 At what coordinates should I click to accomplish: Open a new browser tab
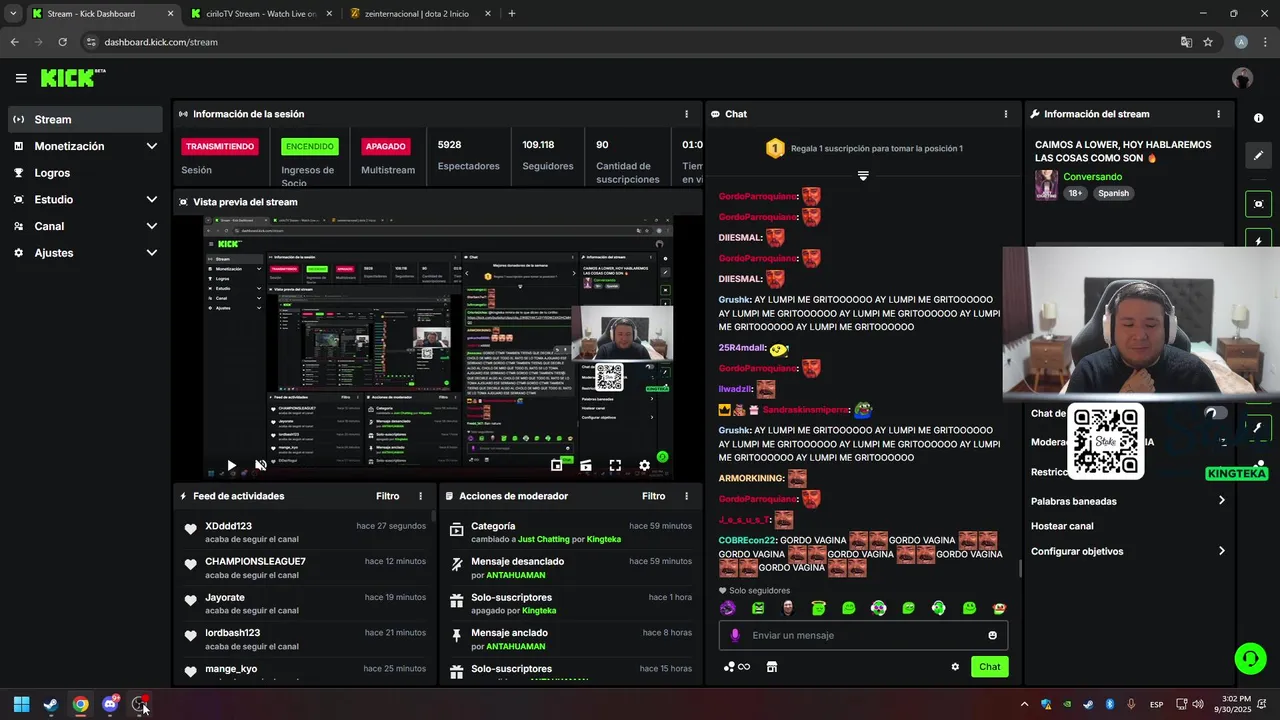click(x=512, y=14)
